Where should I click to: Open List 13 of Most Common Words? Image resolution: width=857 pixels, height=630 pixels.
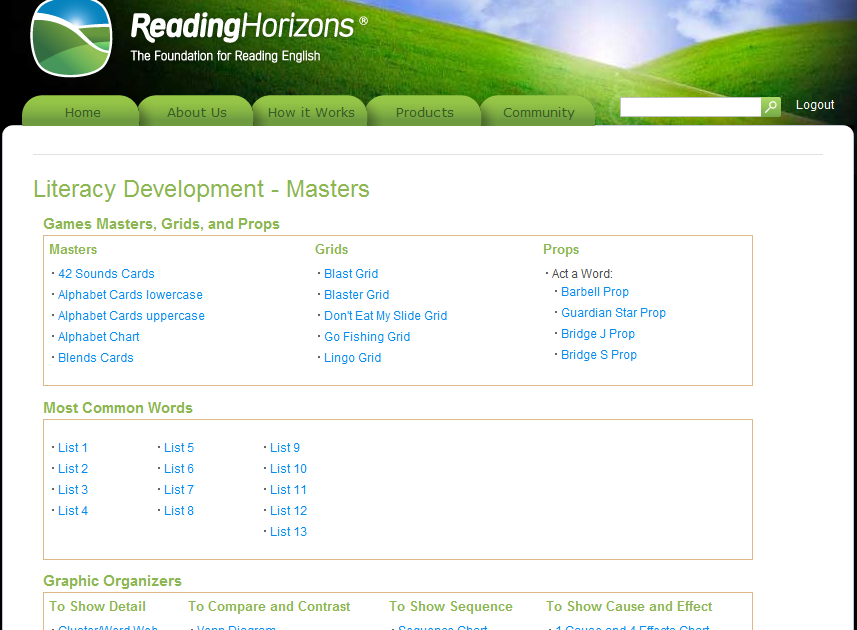pos(288,531)
